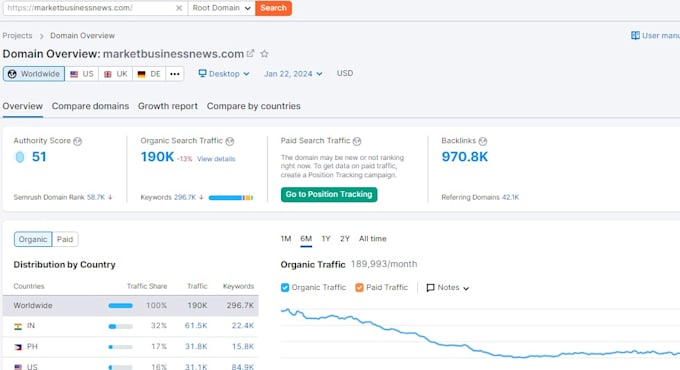Screen dimensions: 680x370
Task: Click the Backlinks info icon
Action: pos(483,141)
